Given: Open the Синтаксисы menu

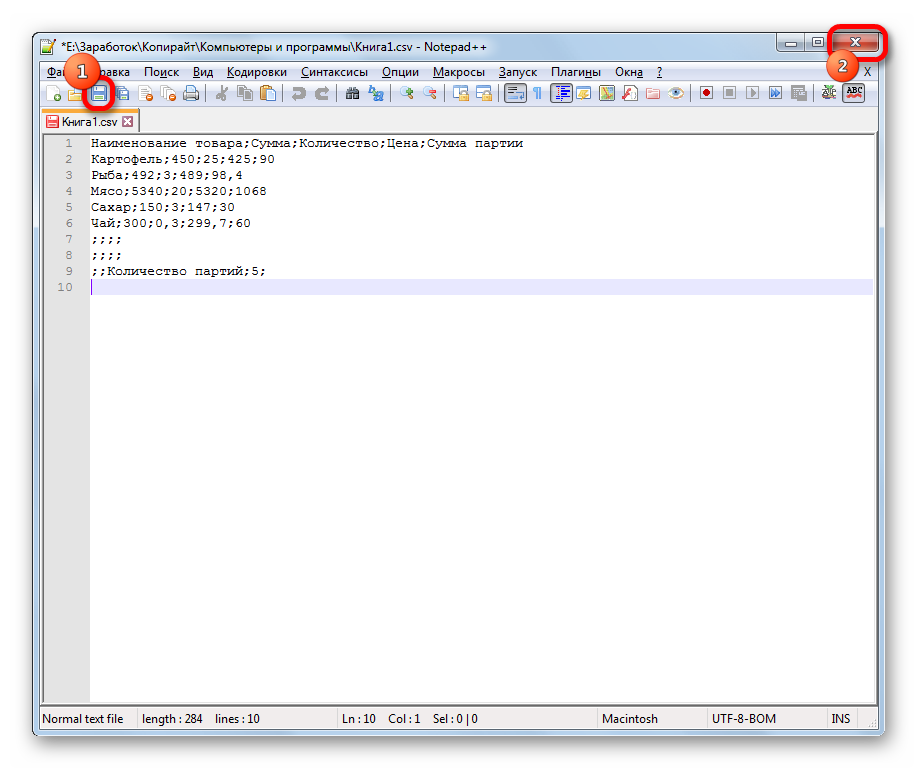Looking at the screenshot, I should 334,72.
